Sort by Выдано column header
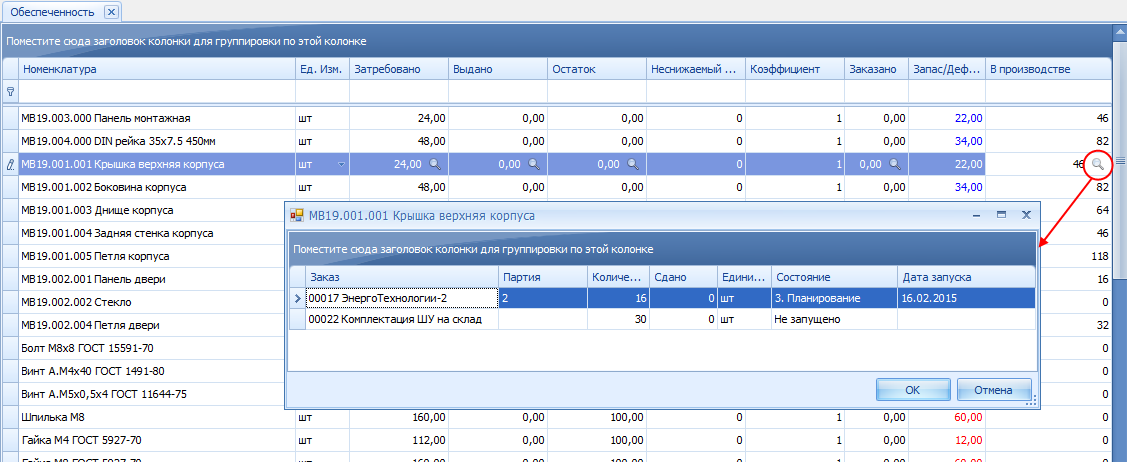Screen dimensions: 1127x462 coord(498,69)
